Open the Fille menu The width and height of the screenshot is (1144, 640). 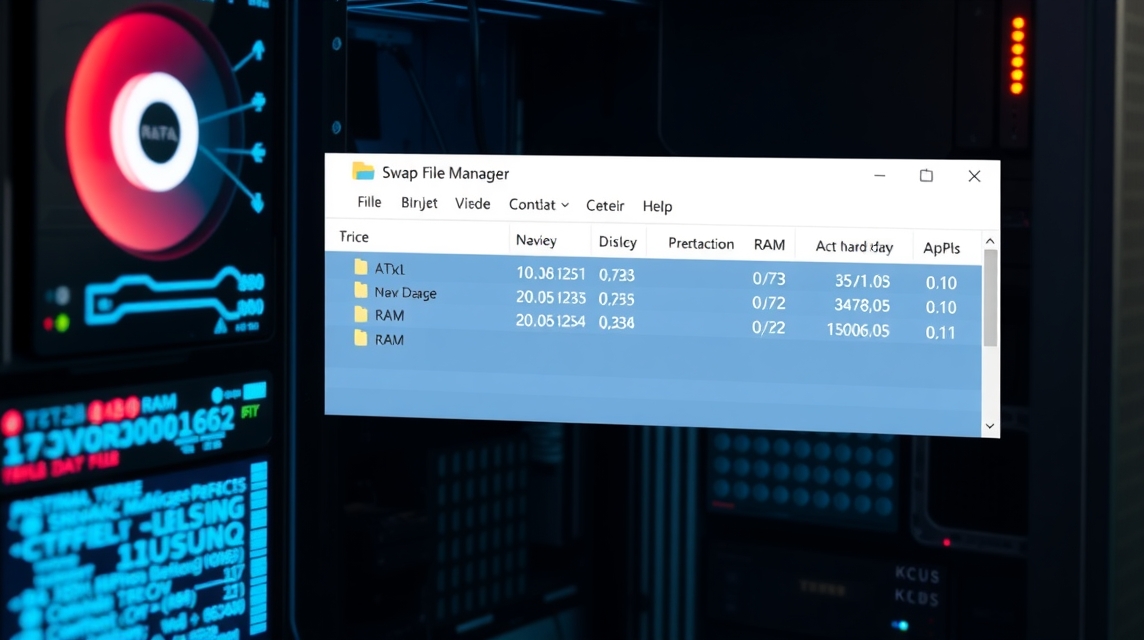pyautogui.click(x=369, y=202)
